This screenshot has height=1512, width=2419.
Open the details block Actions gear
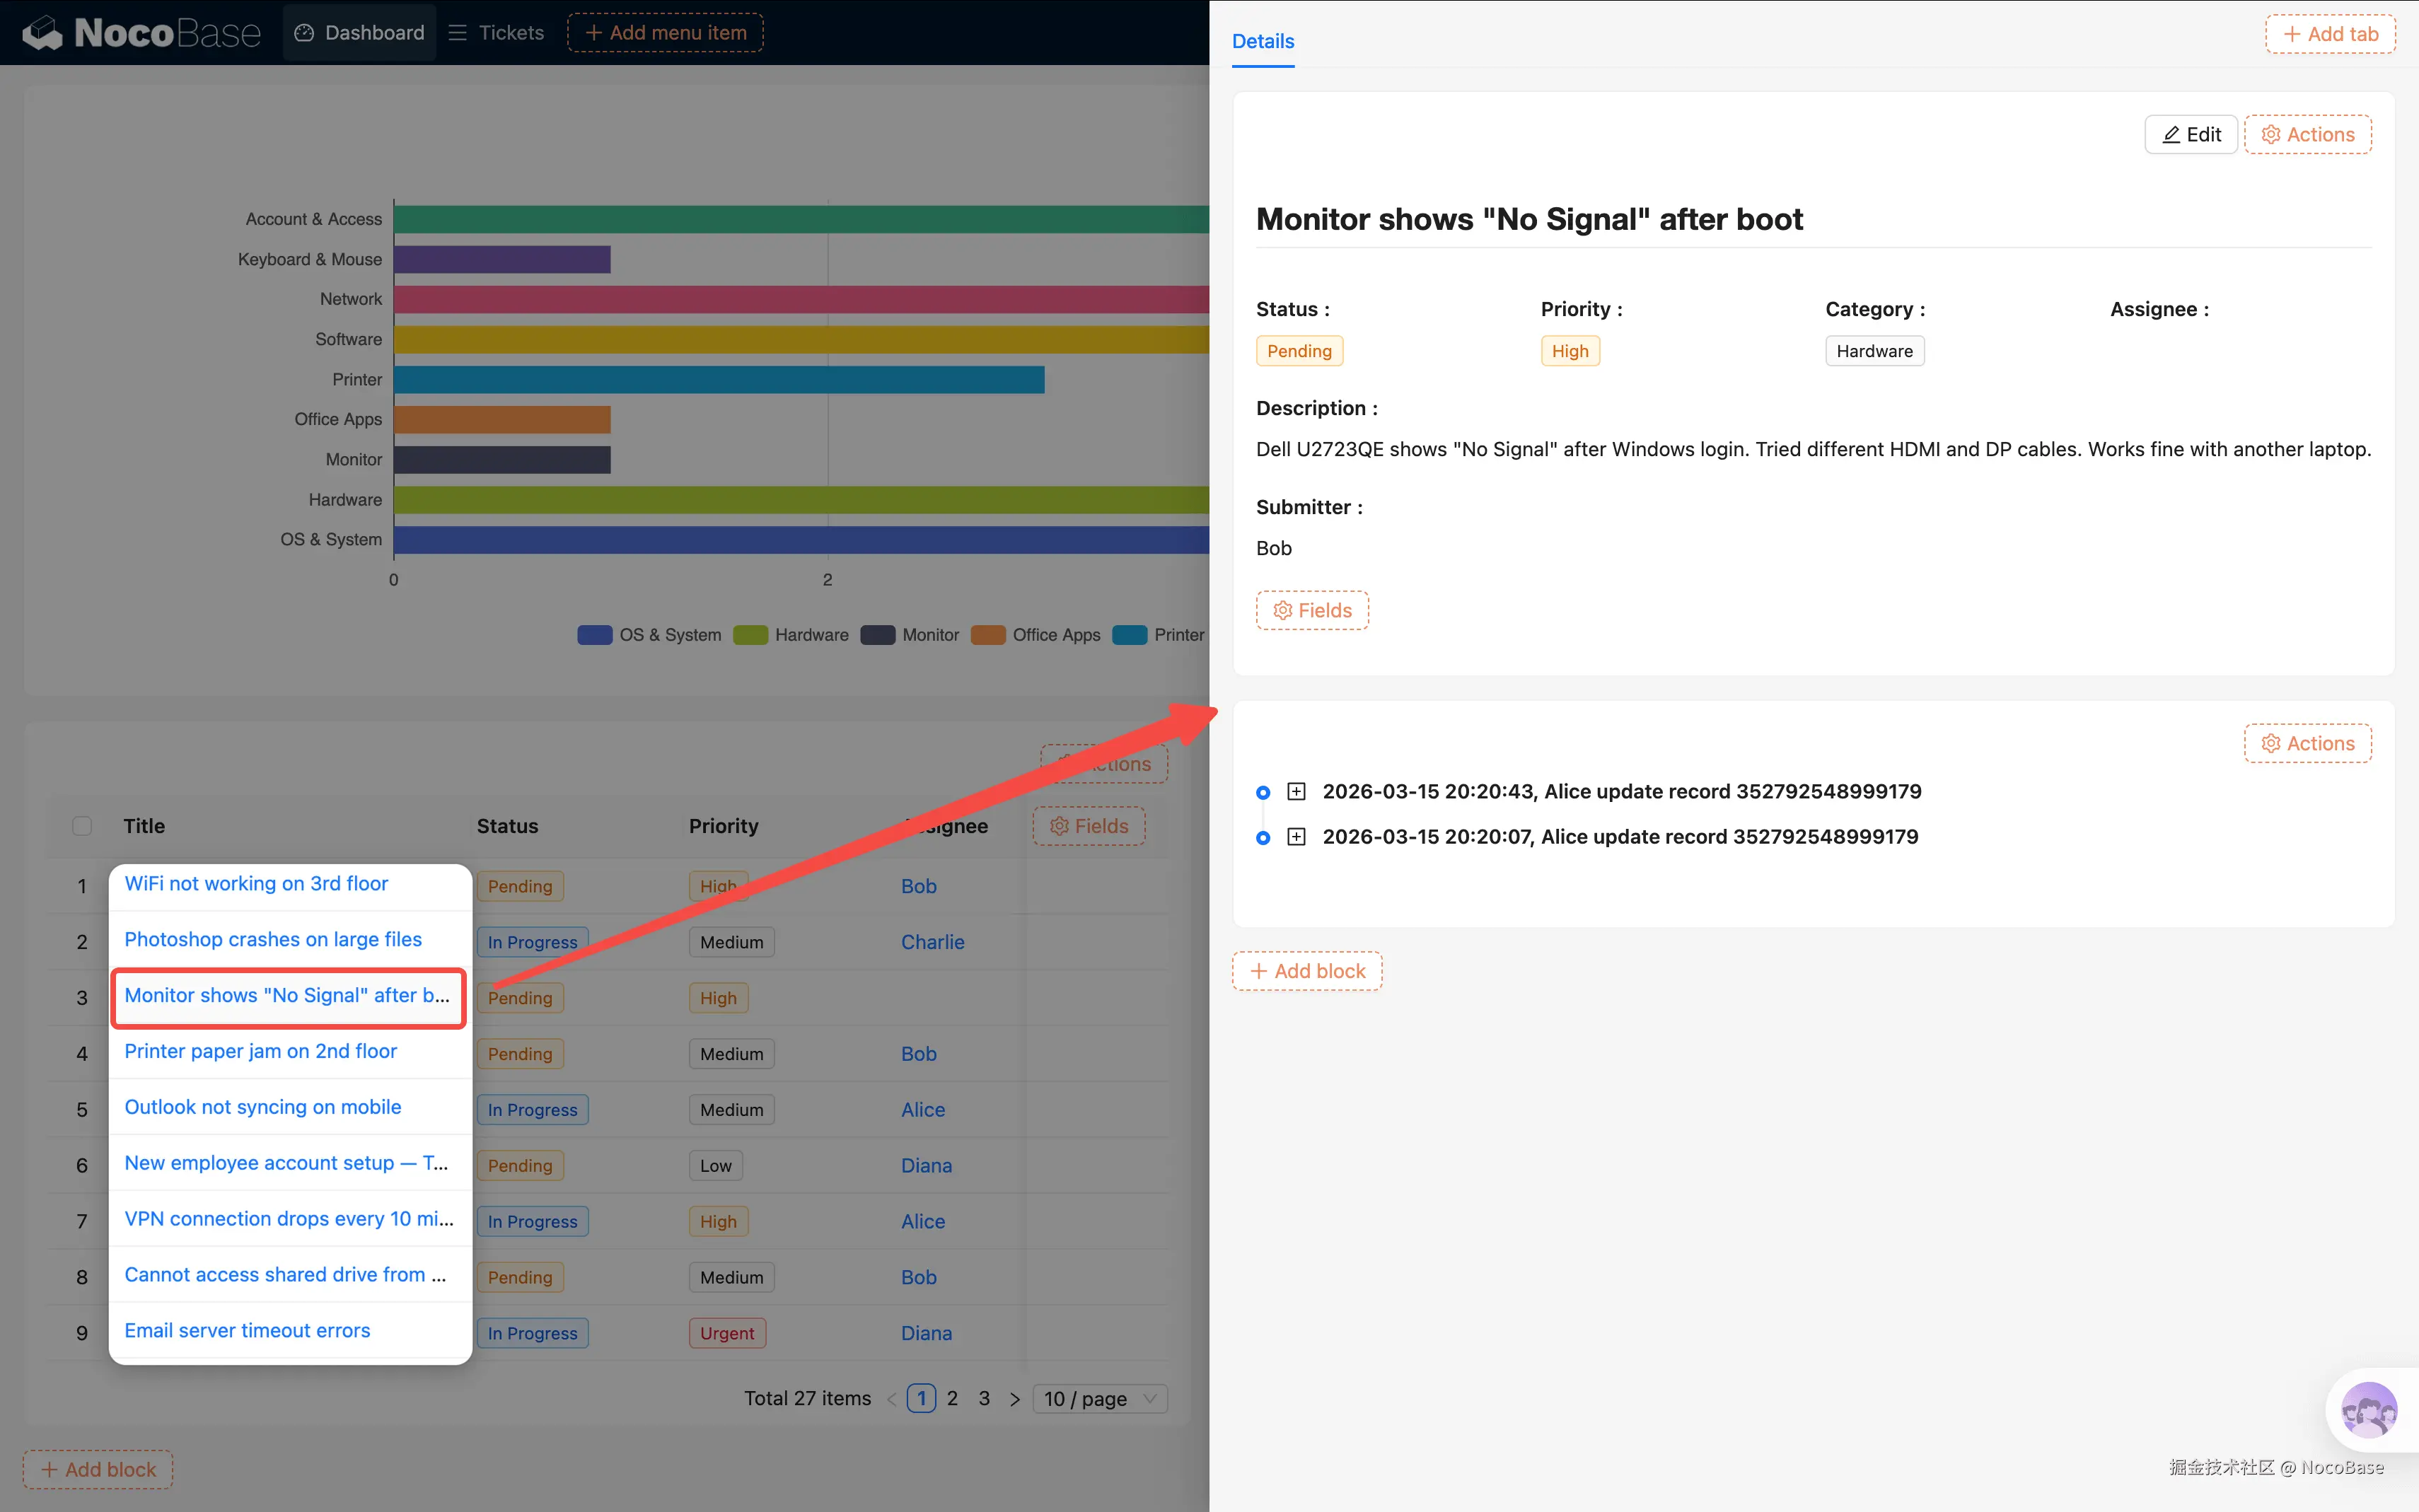[x=2307, y=134]
